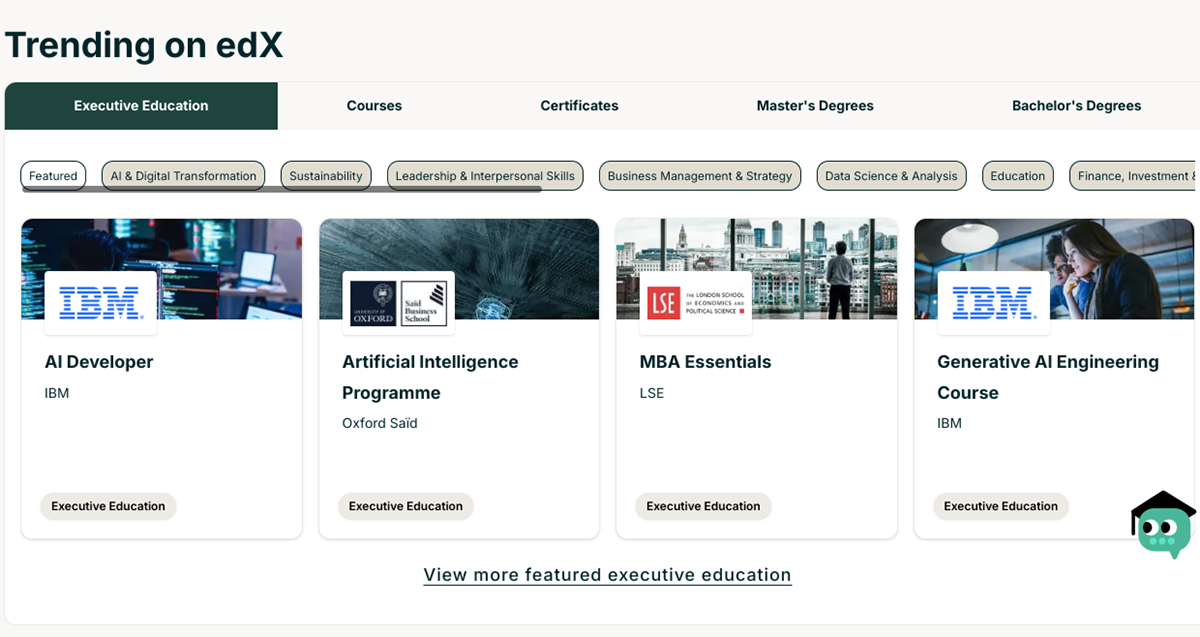Click the Oxford Saïd Business School logo
Viewport: 1200px width, 637px height.
coord(398,302)
